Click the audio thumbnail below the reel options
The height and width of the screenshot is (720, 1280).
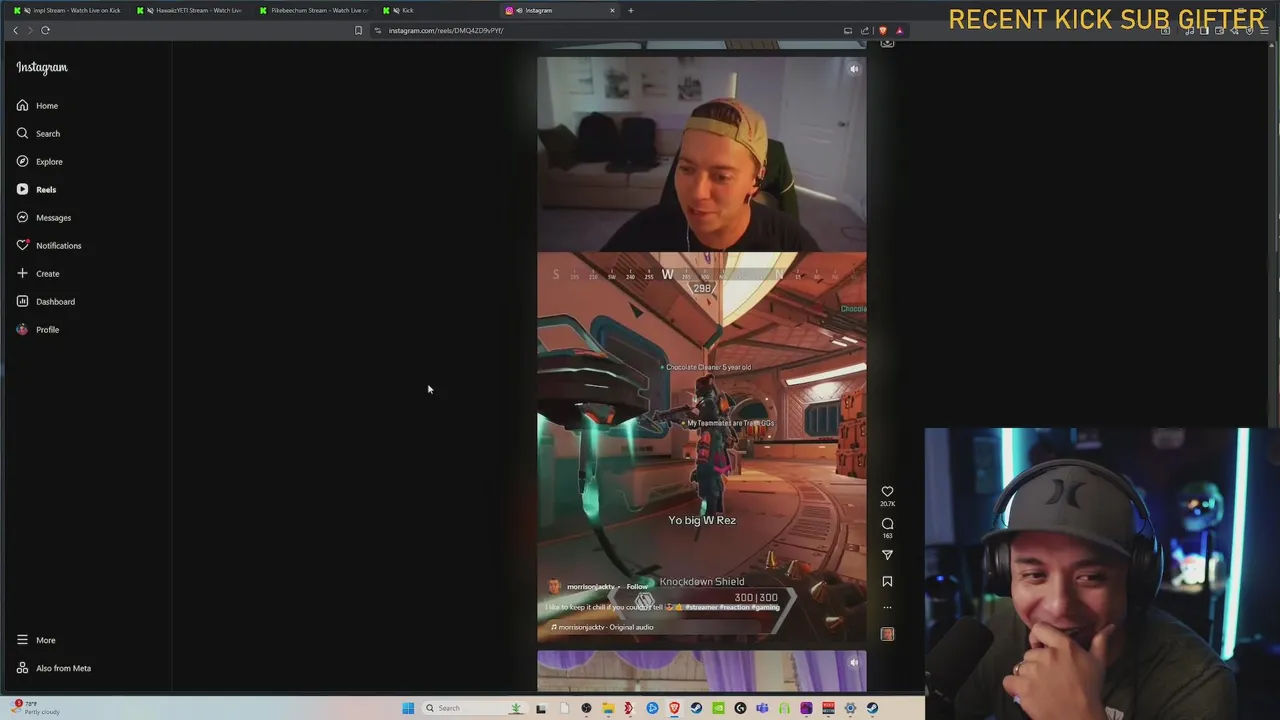pyautogui.click(x=887, y=634)
